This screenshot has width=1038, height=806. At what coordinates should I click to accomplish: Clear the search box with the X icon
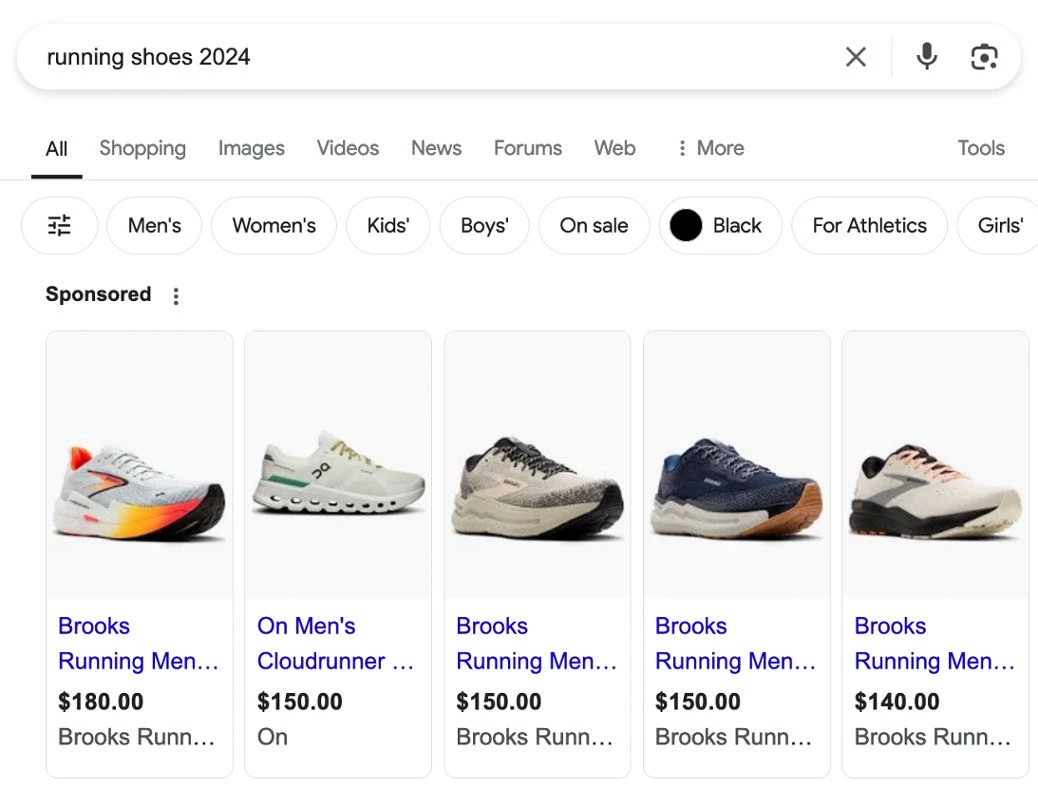point(855,57)
